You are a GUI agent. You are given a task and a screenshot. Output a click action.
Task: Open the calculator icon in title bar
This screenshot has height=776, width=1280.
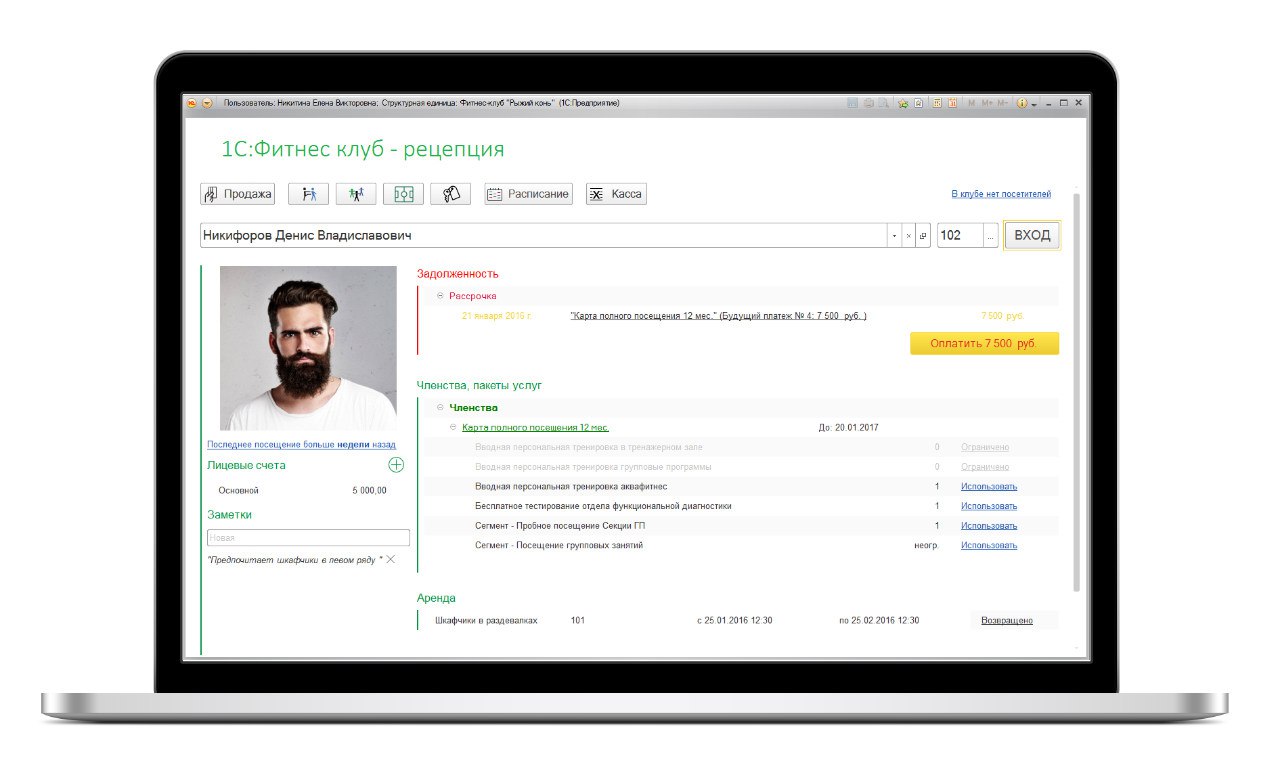[937, 103]
